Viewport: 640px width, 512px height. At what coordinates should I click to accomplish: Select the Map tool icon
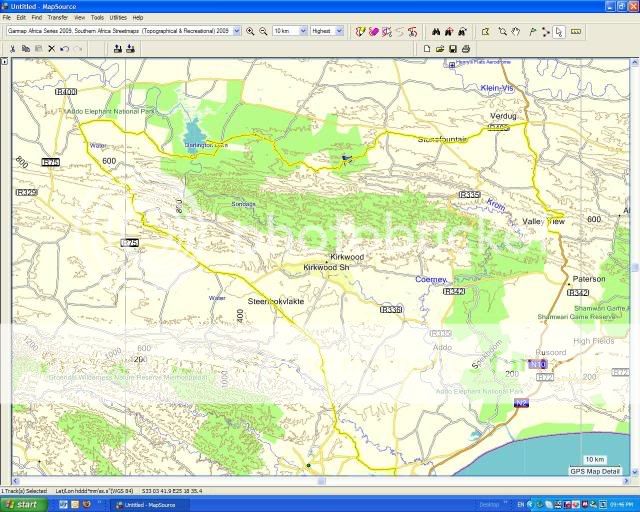(485, 31)
